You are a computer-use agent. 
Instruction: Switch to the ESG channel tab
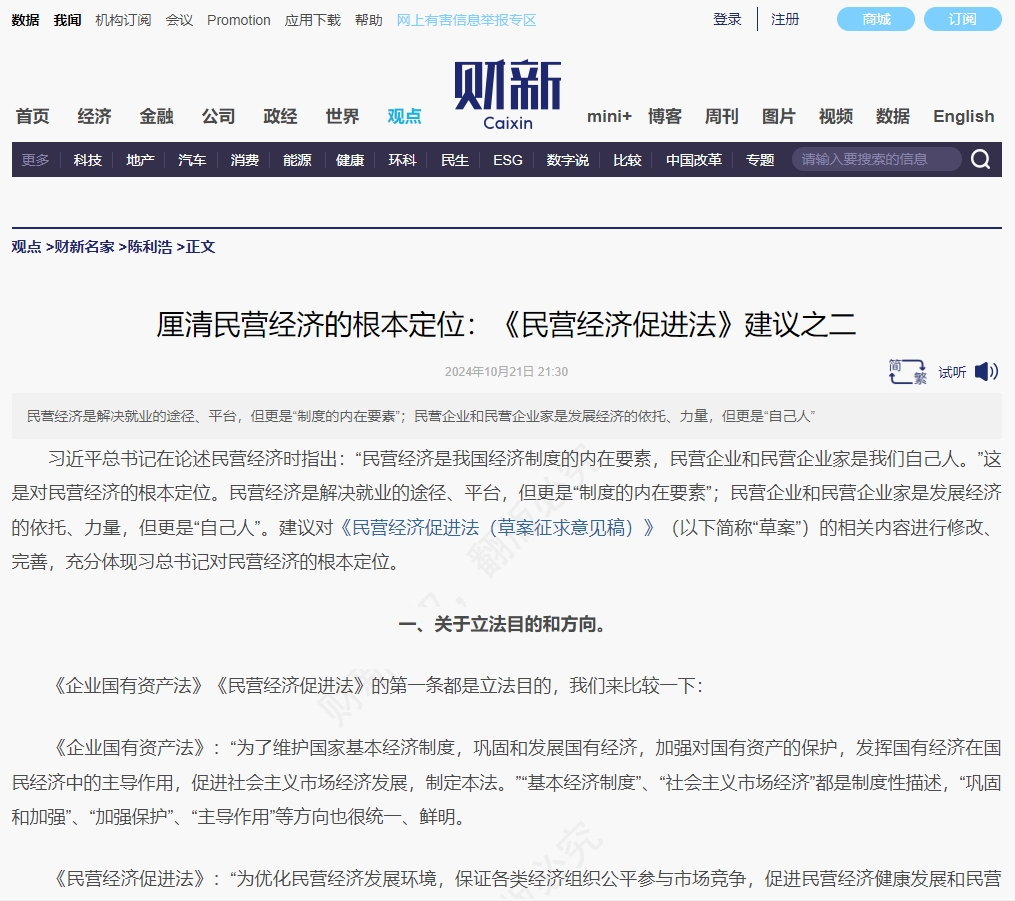coord(507,159)
